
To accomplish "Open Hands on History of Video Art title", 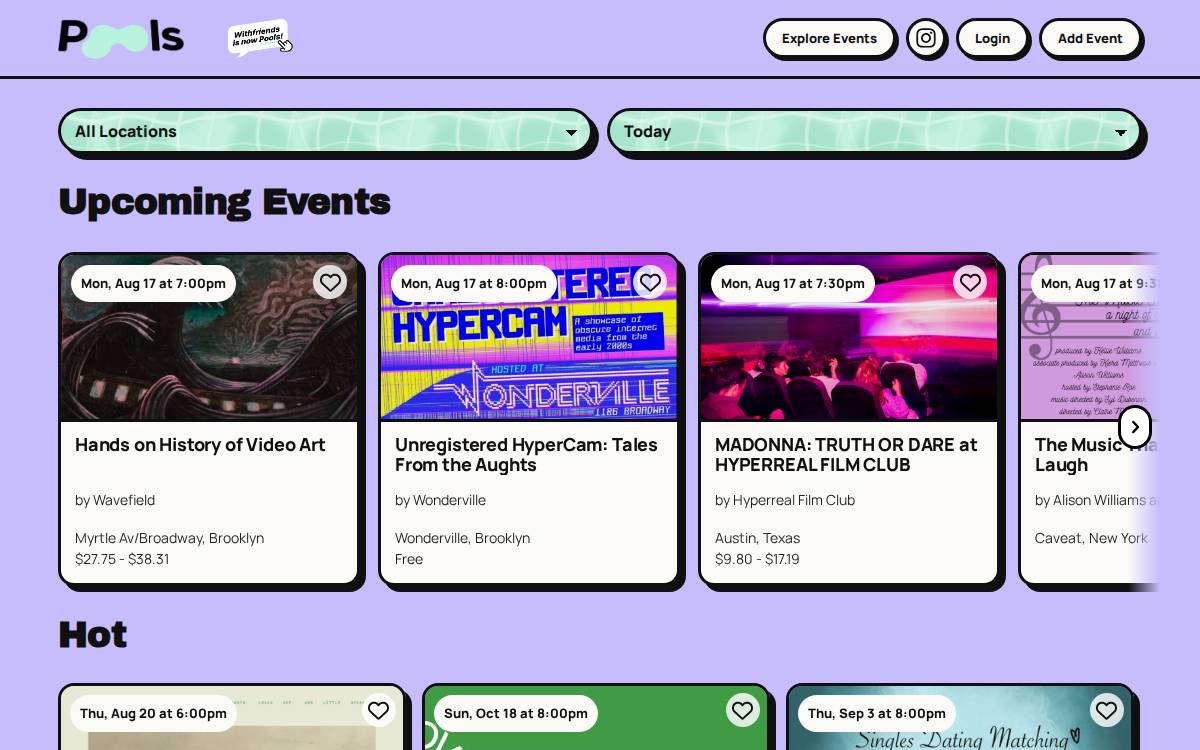I will (200, 445).
